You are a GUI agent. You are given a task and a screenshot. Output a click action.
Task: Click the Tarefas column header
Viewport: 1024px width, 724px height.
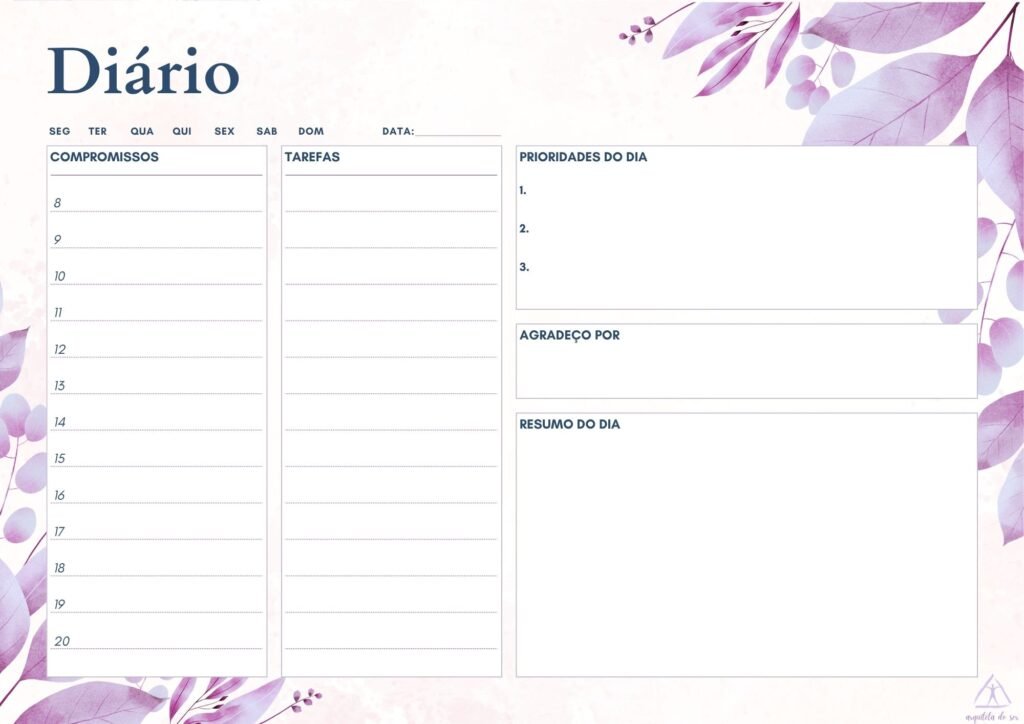click(312, 157)
